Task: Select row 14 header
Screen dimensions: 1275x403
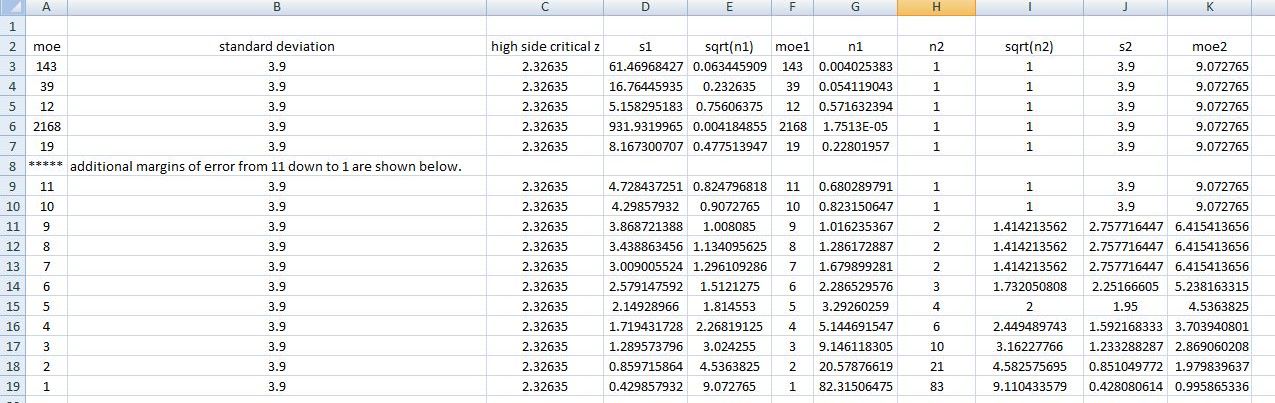Action: [13, 285]
